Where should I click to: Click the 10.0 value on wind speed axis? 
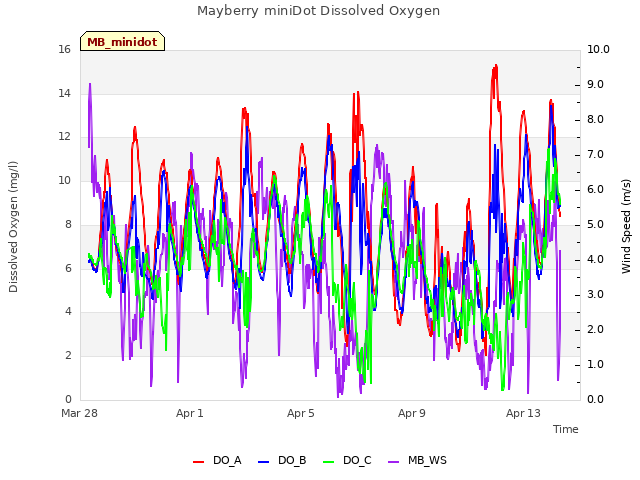[598, 49]
